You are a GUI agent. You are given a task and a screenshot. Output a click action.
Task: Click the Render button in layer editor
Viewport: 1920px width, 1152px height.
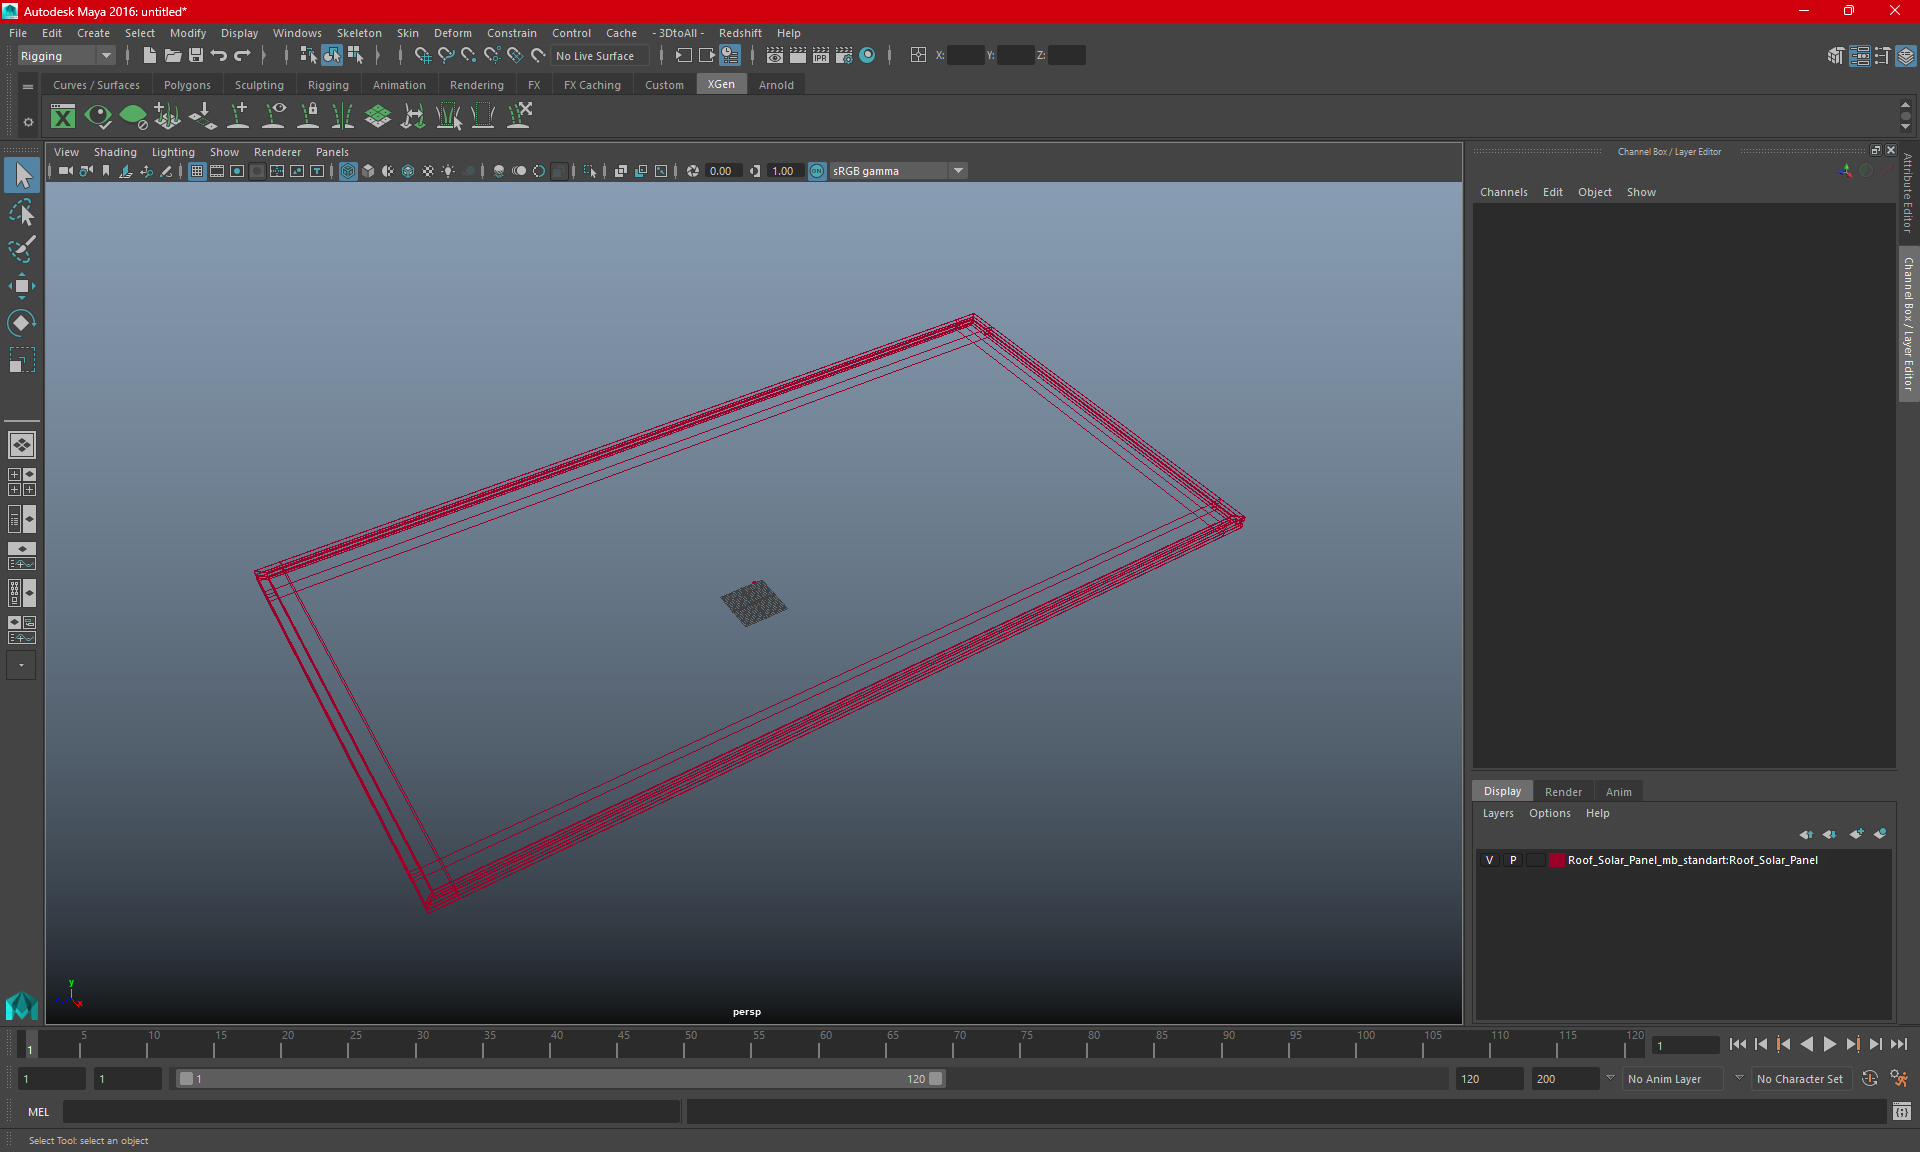point(1562,790)
